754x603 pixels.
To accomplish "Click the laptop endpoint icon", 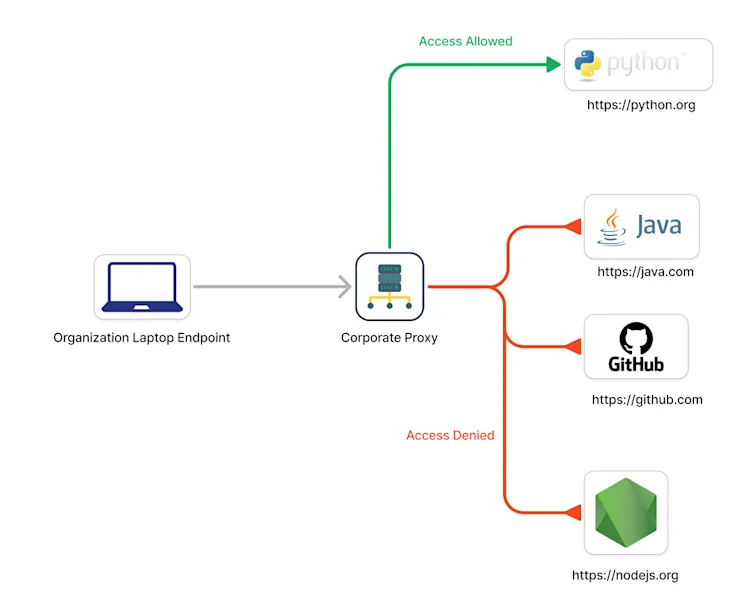I will [142, 287].
